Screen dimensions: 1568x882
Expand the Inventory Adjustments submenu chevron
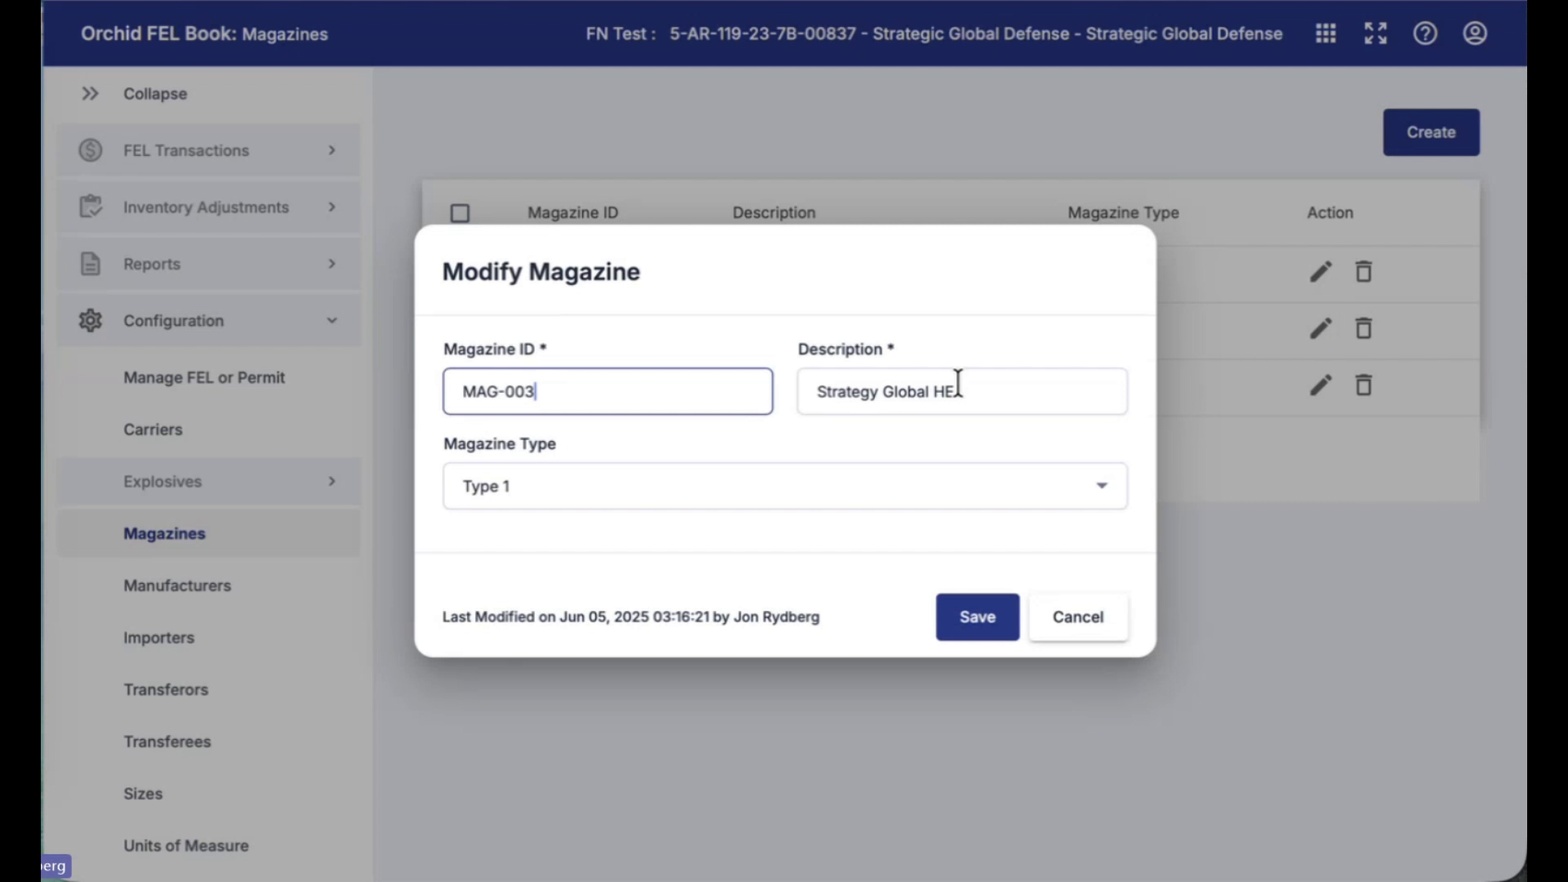[x=332, y=206]
